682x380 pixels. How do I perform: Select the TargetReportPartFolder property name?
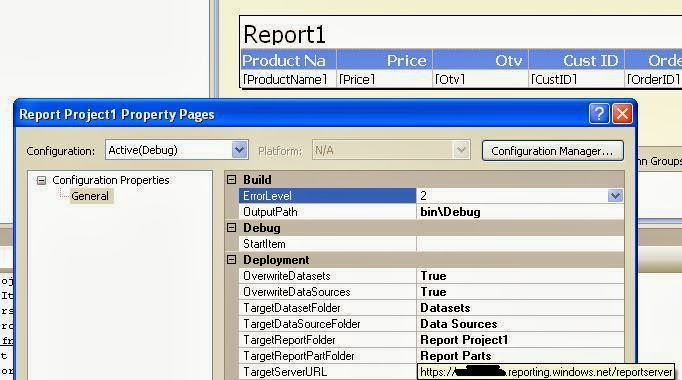299,356
